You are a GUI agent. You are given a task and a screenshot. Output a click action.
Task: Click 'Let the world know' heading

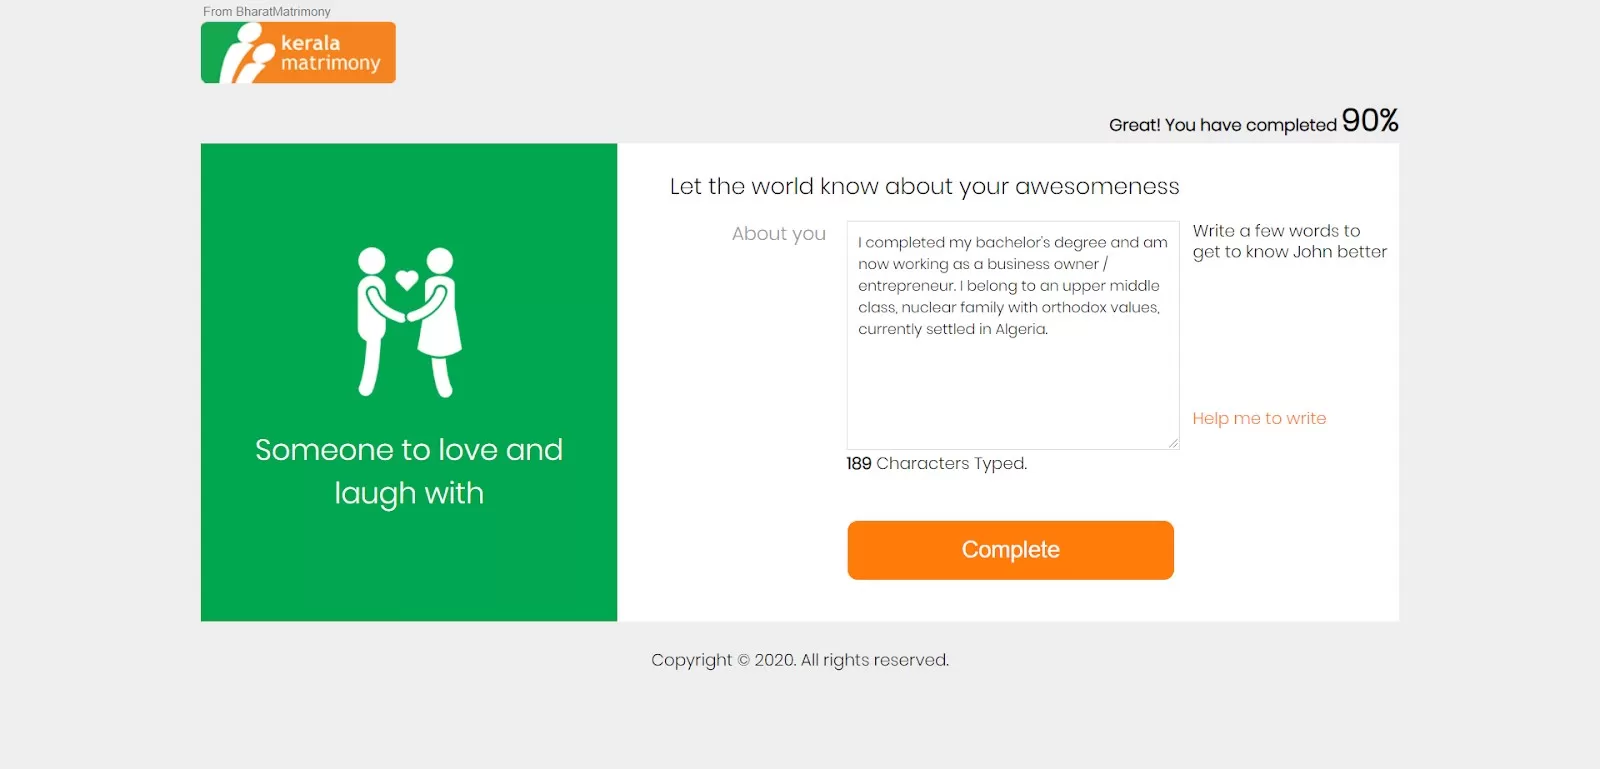coord(924,187)
